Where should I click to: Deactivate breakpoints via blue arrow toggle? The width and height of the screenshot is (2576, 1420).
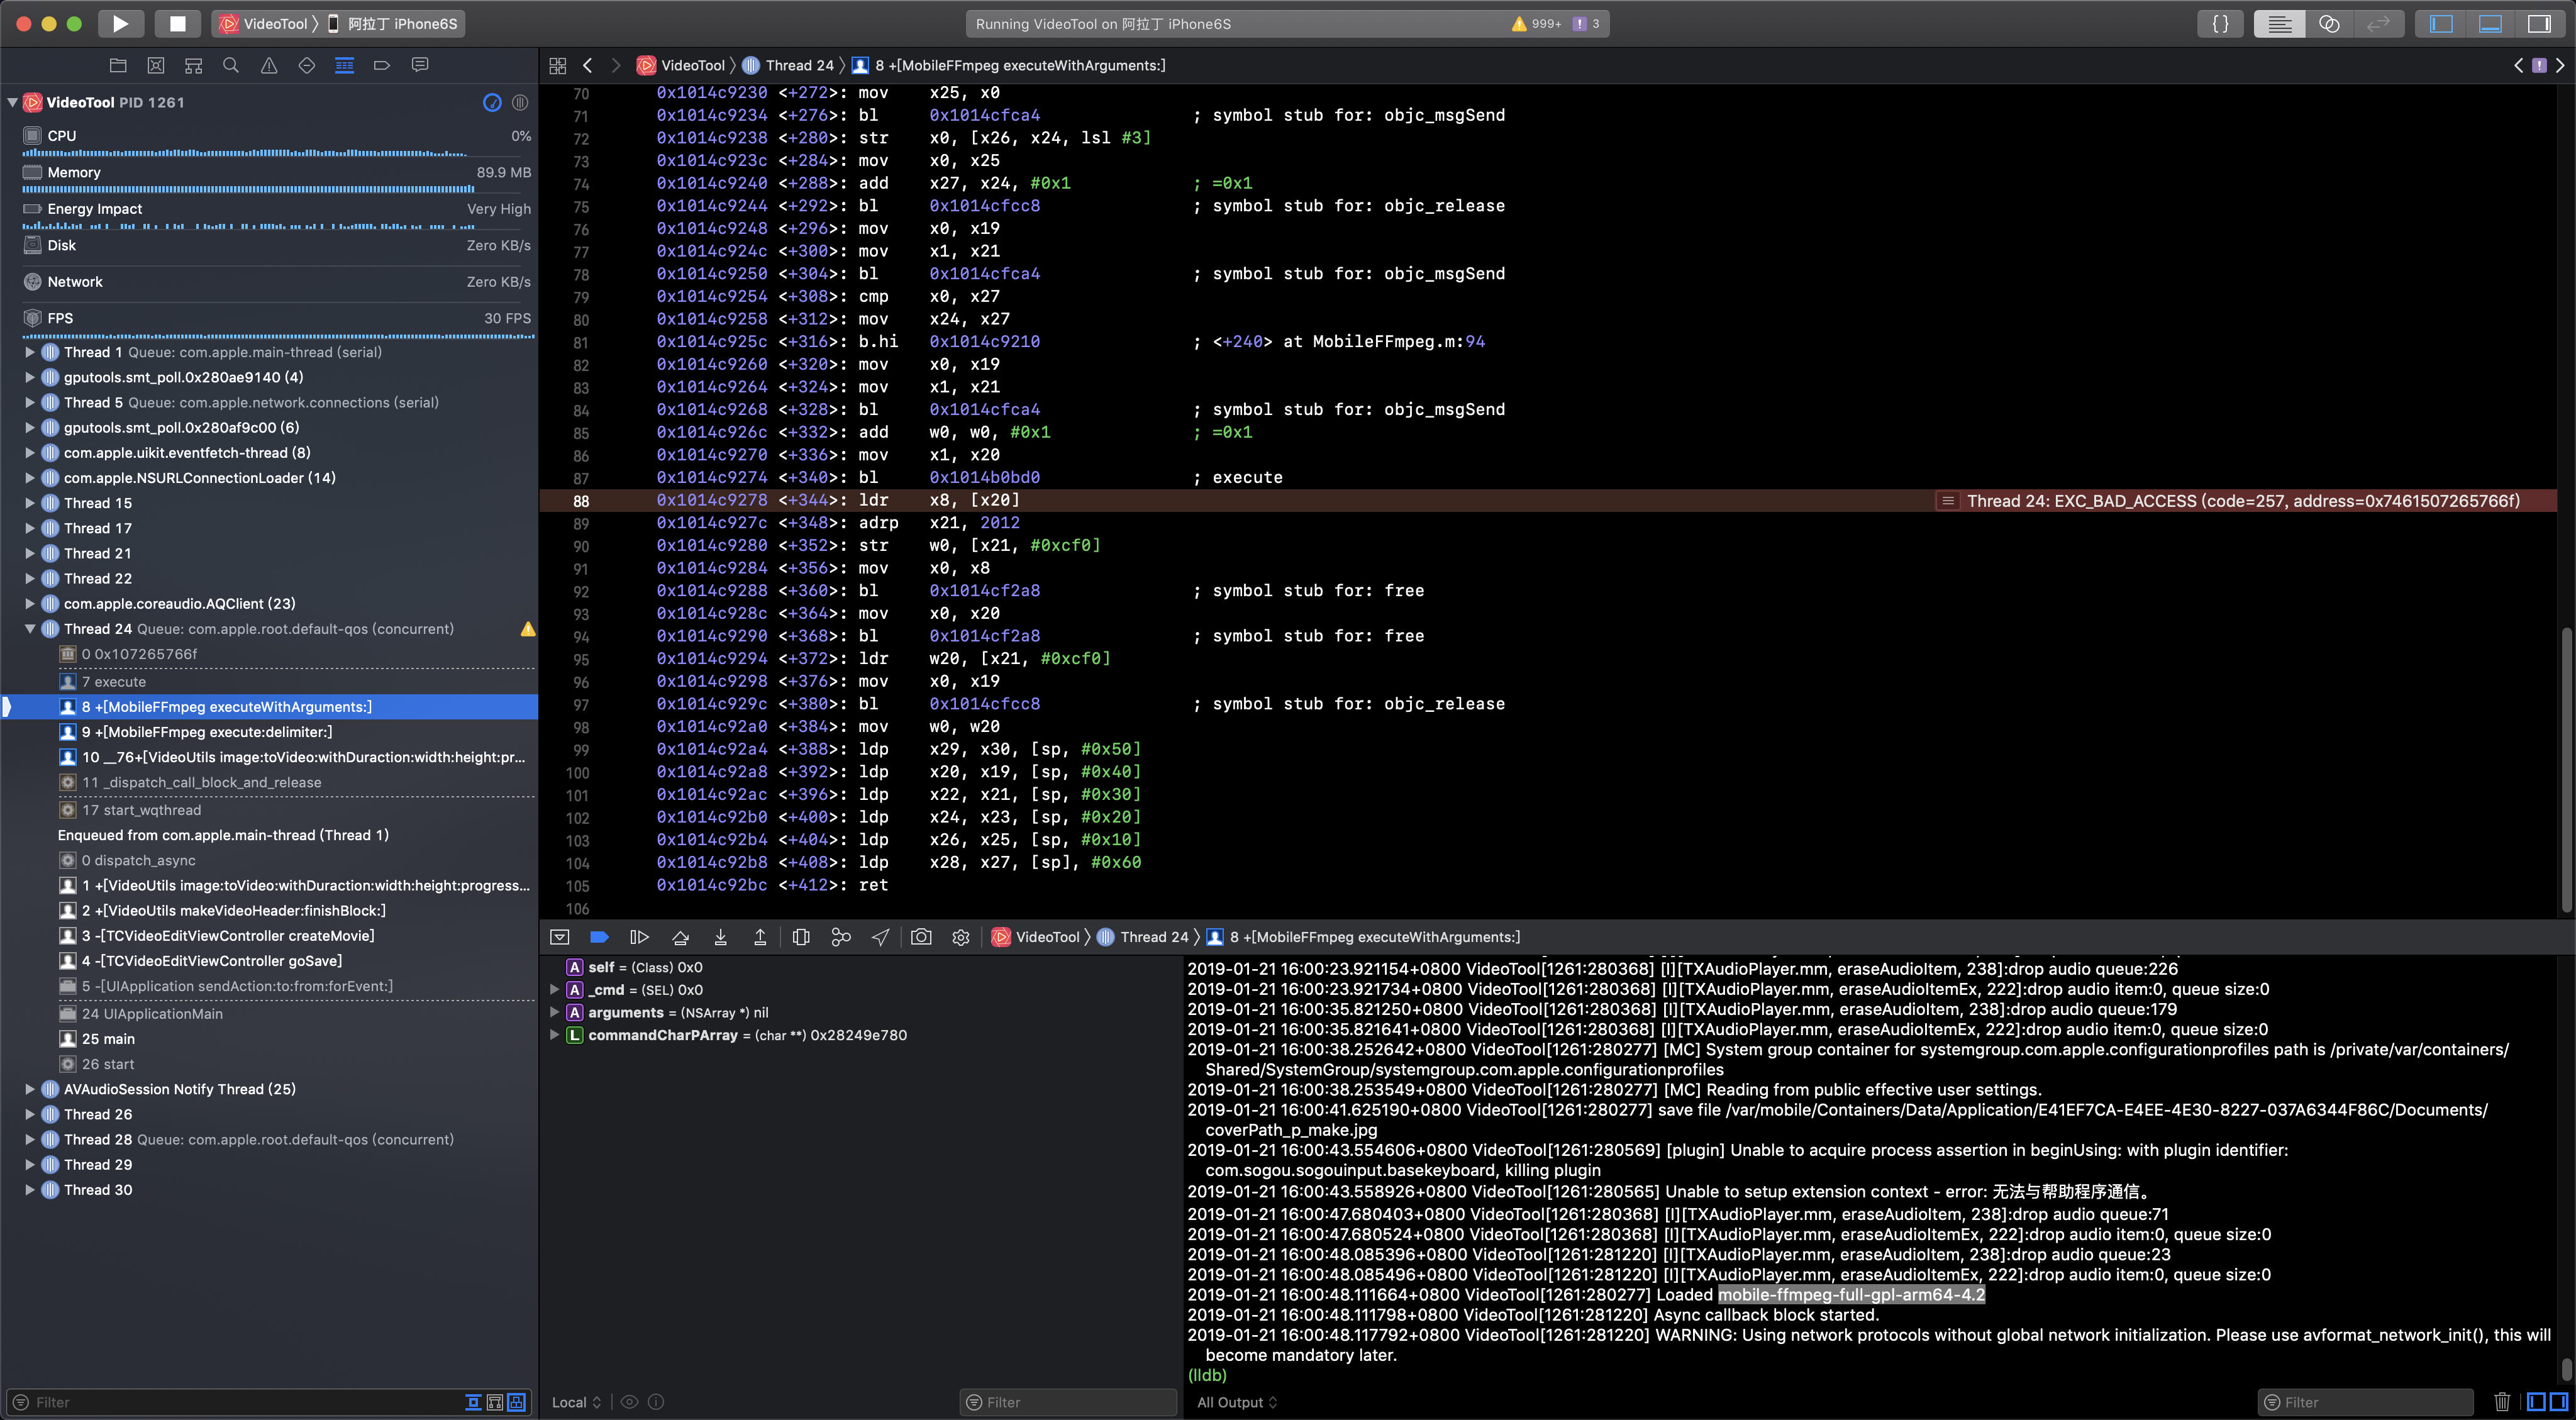(599, 937)
